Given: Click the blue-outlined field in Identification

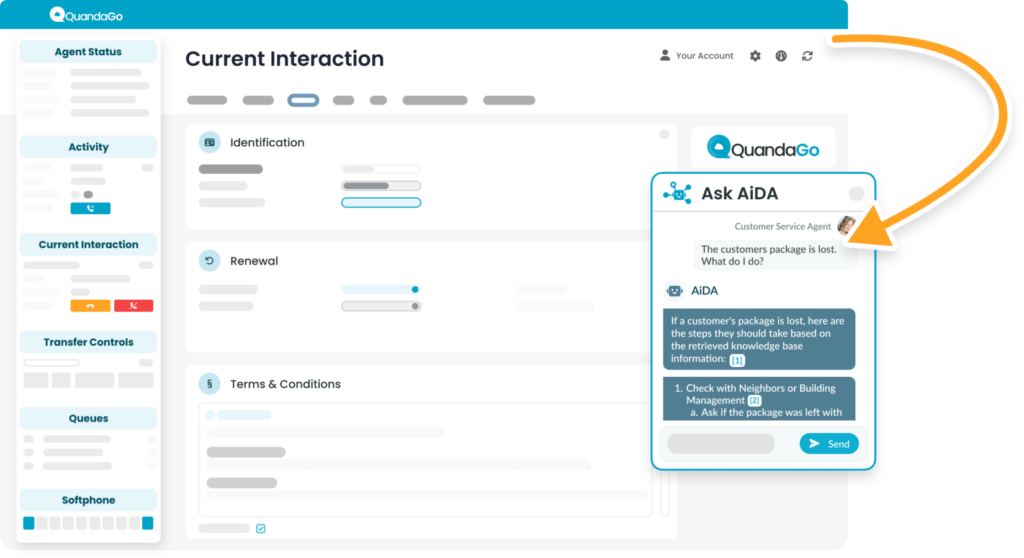Looking at the screenshot, I should pos(381,203).
